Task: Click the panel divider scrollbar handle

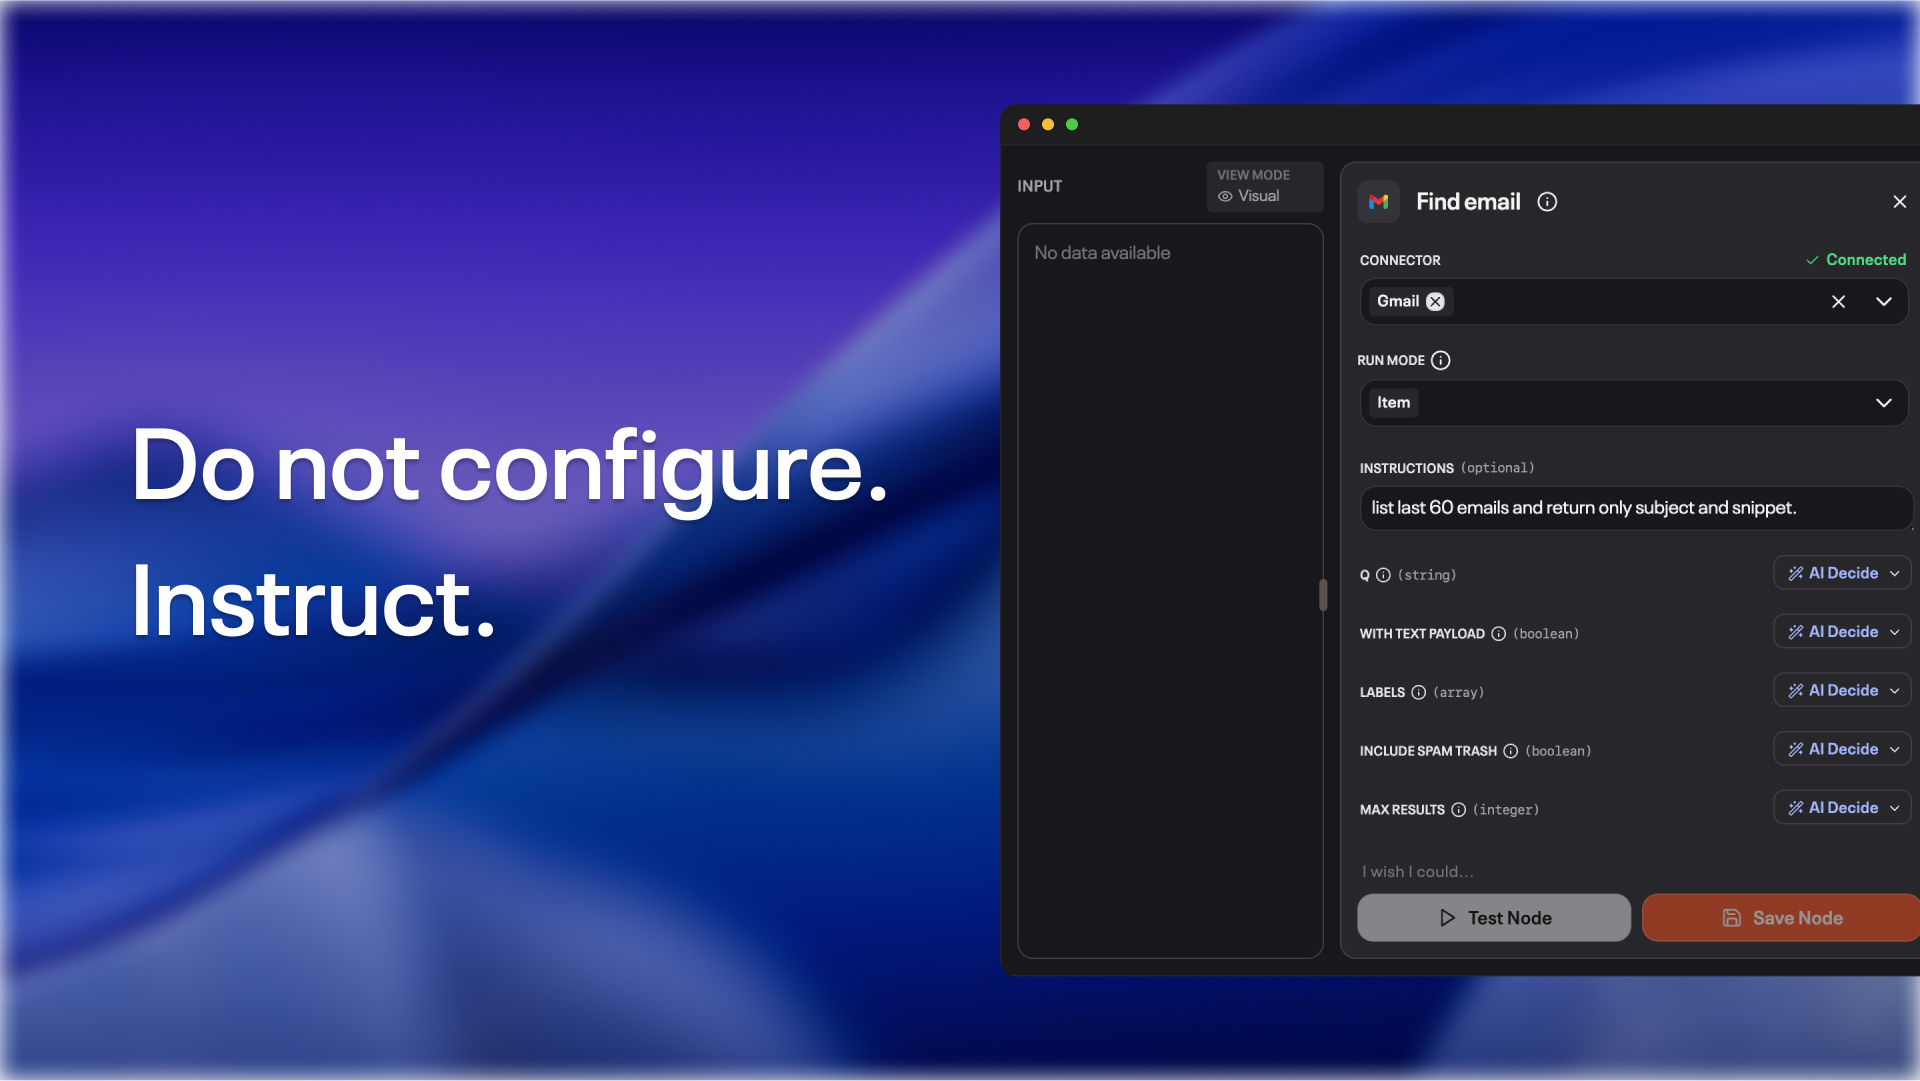Action: pos(1323,595)
